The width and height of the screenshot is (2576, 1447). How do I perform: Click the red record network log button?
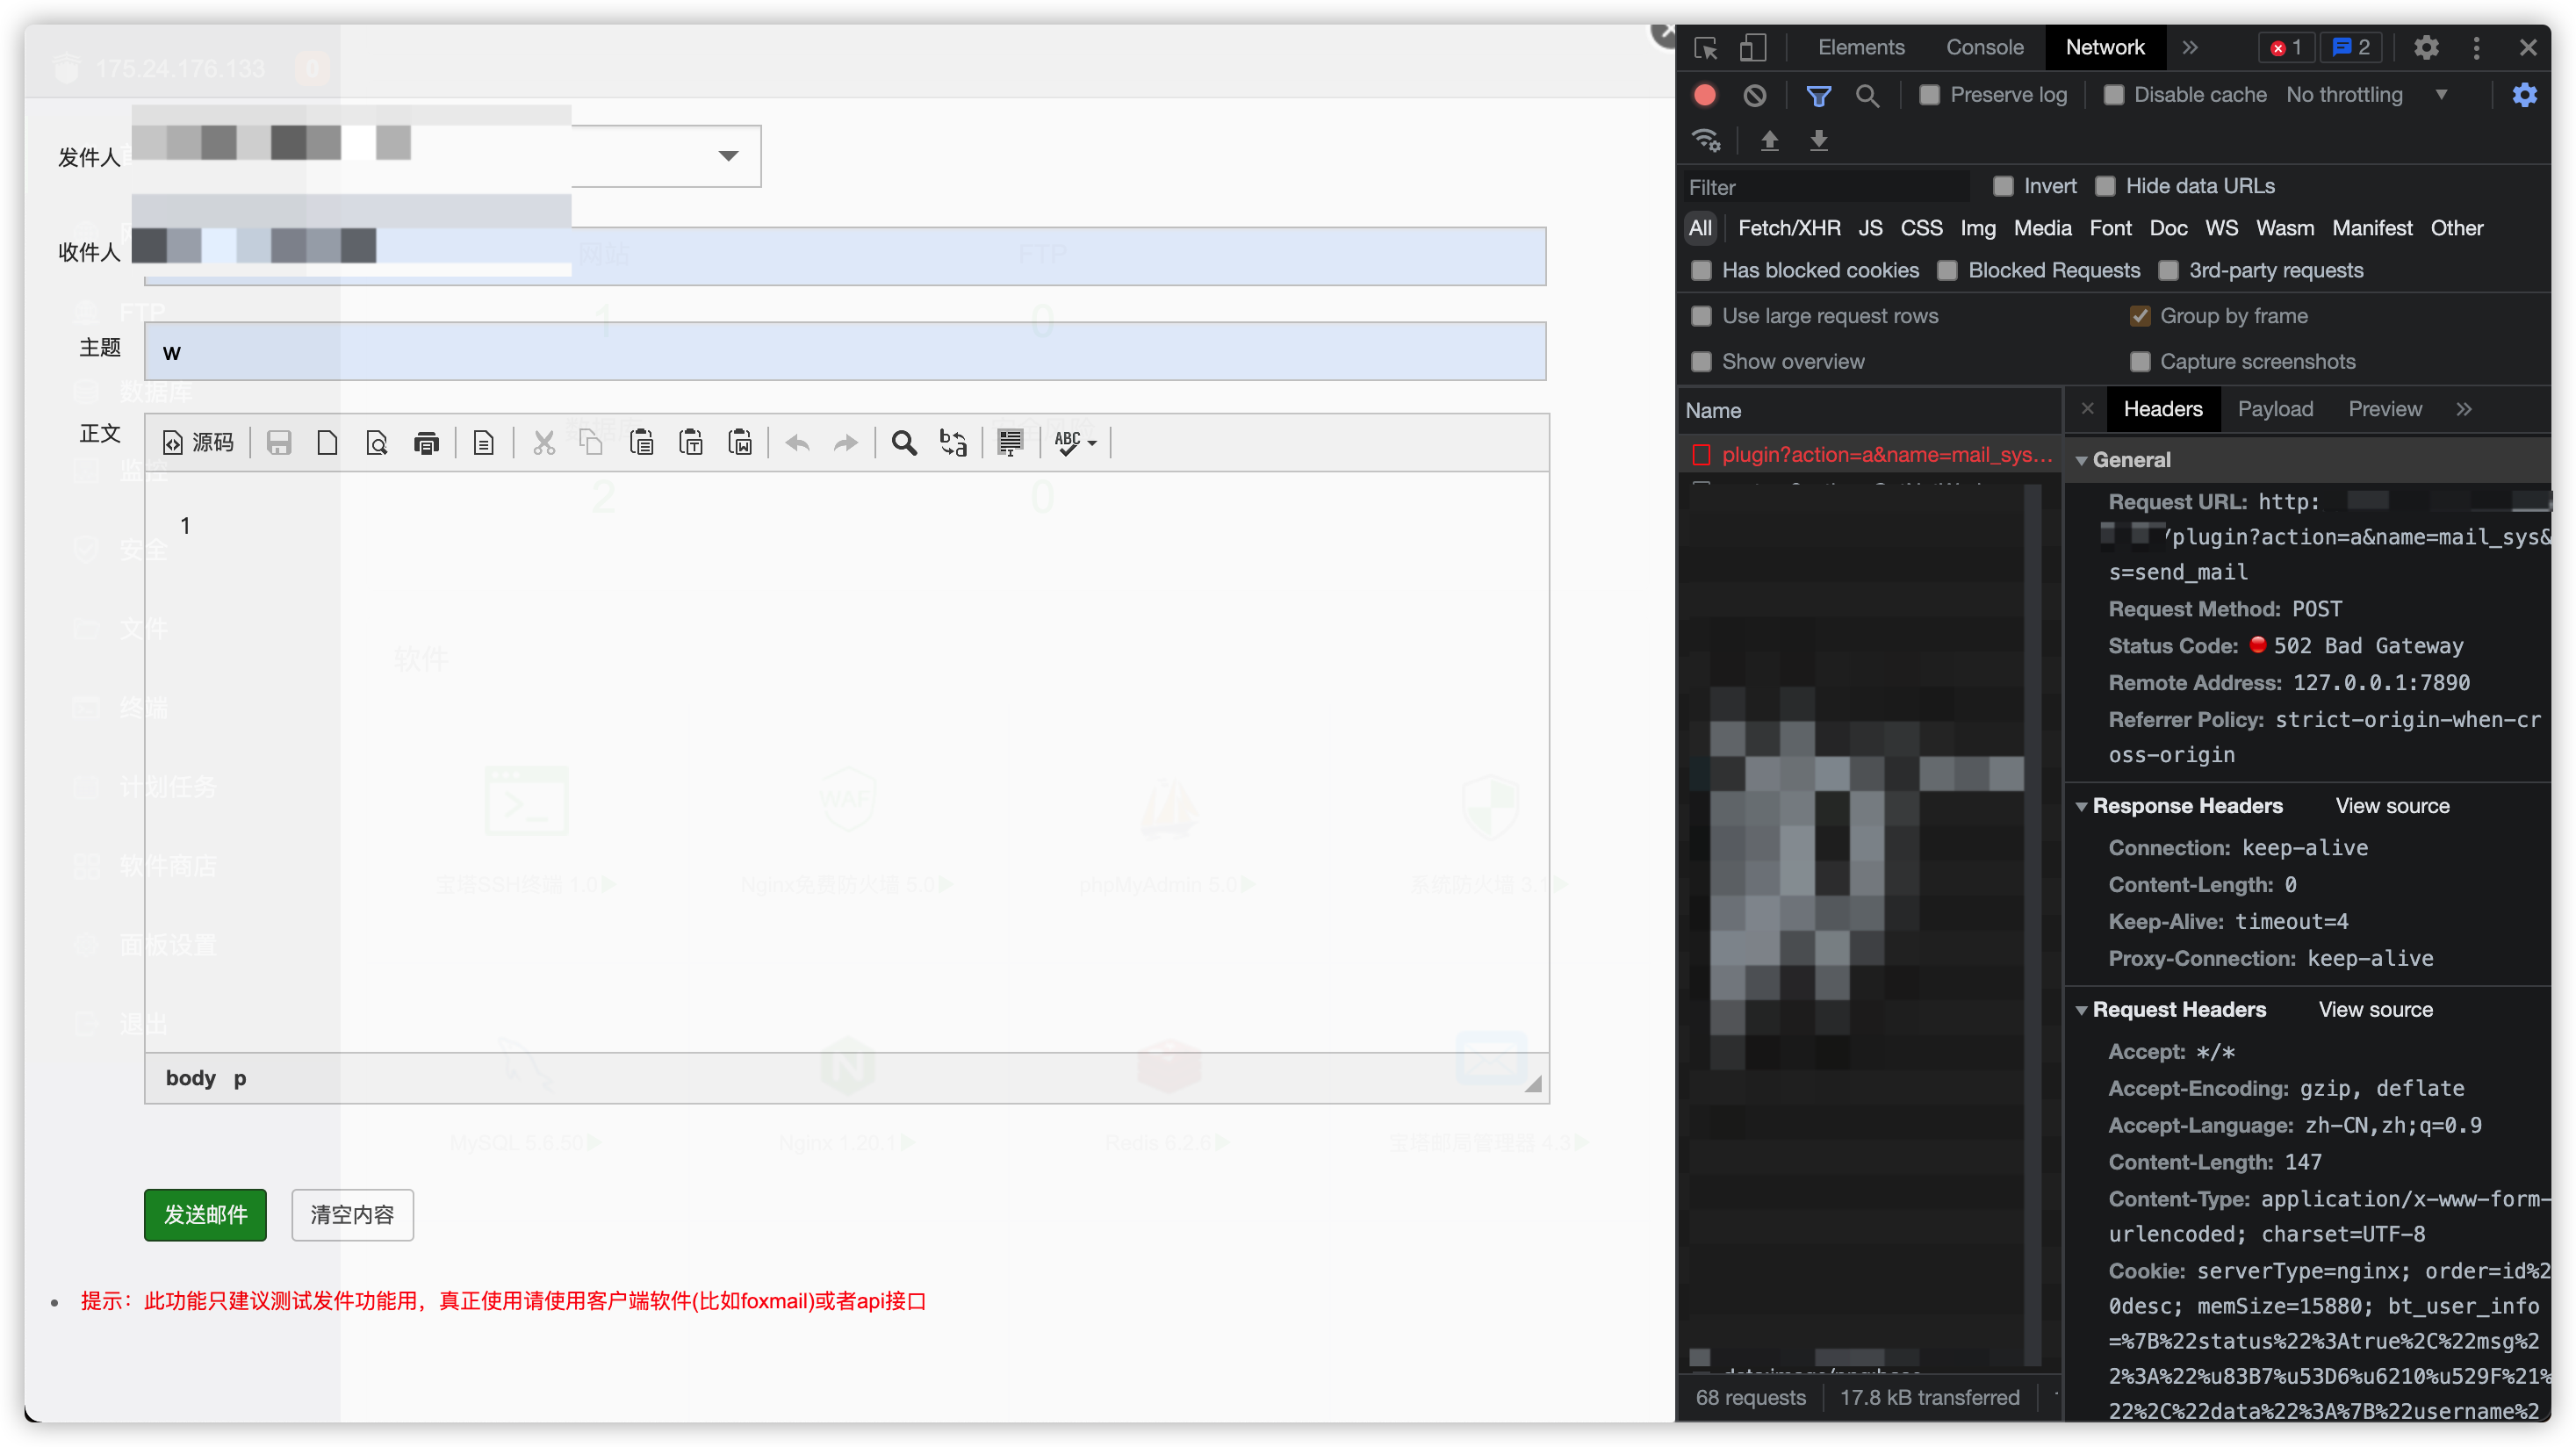pos(1705,95)
